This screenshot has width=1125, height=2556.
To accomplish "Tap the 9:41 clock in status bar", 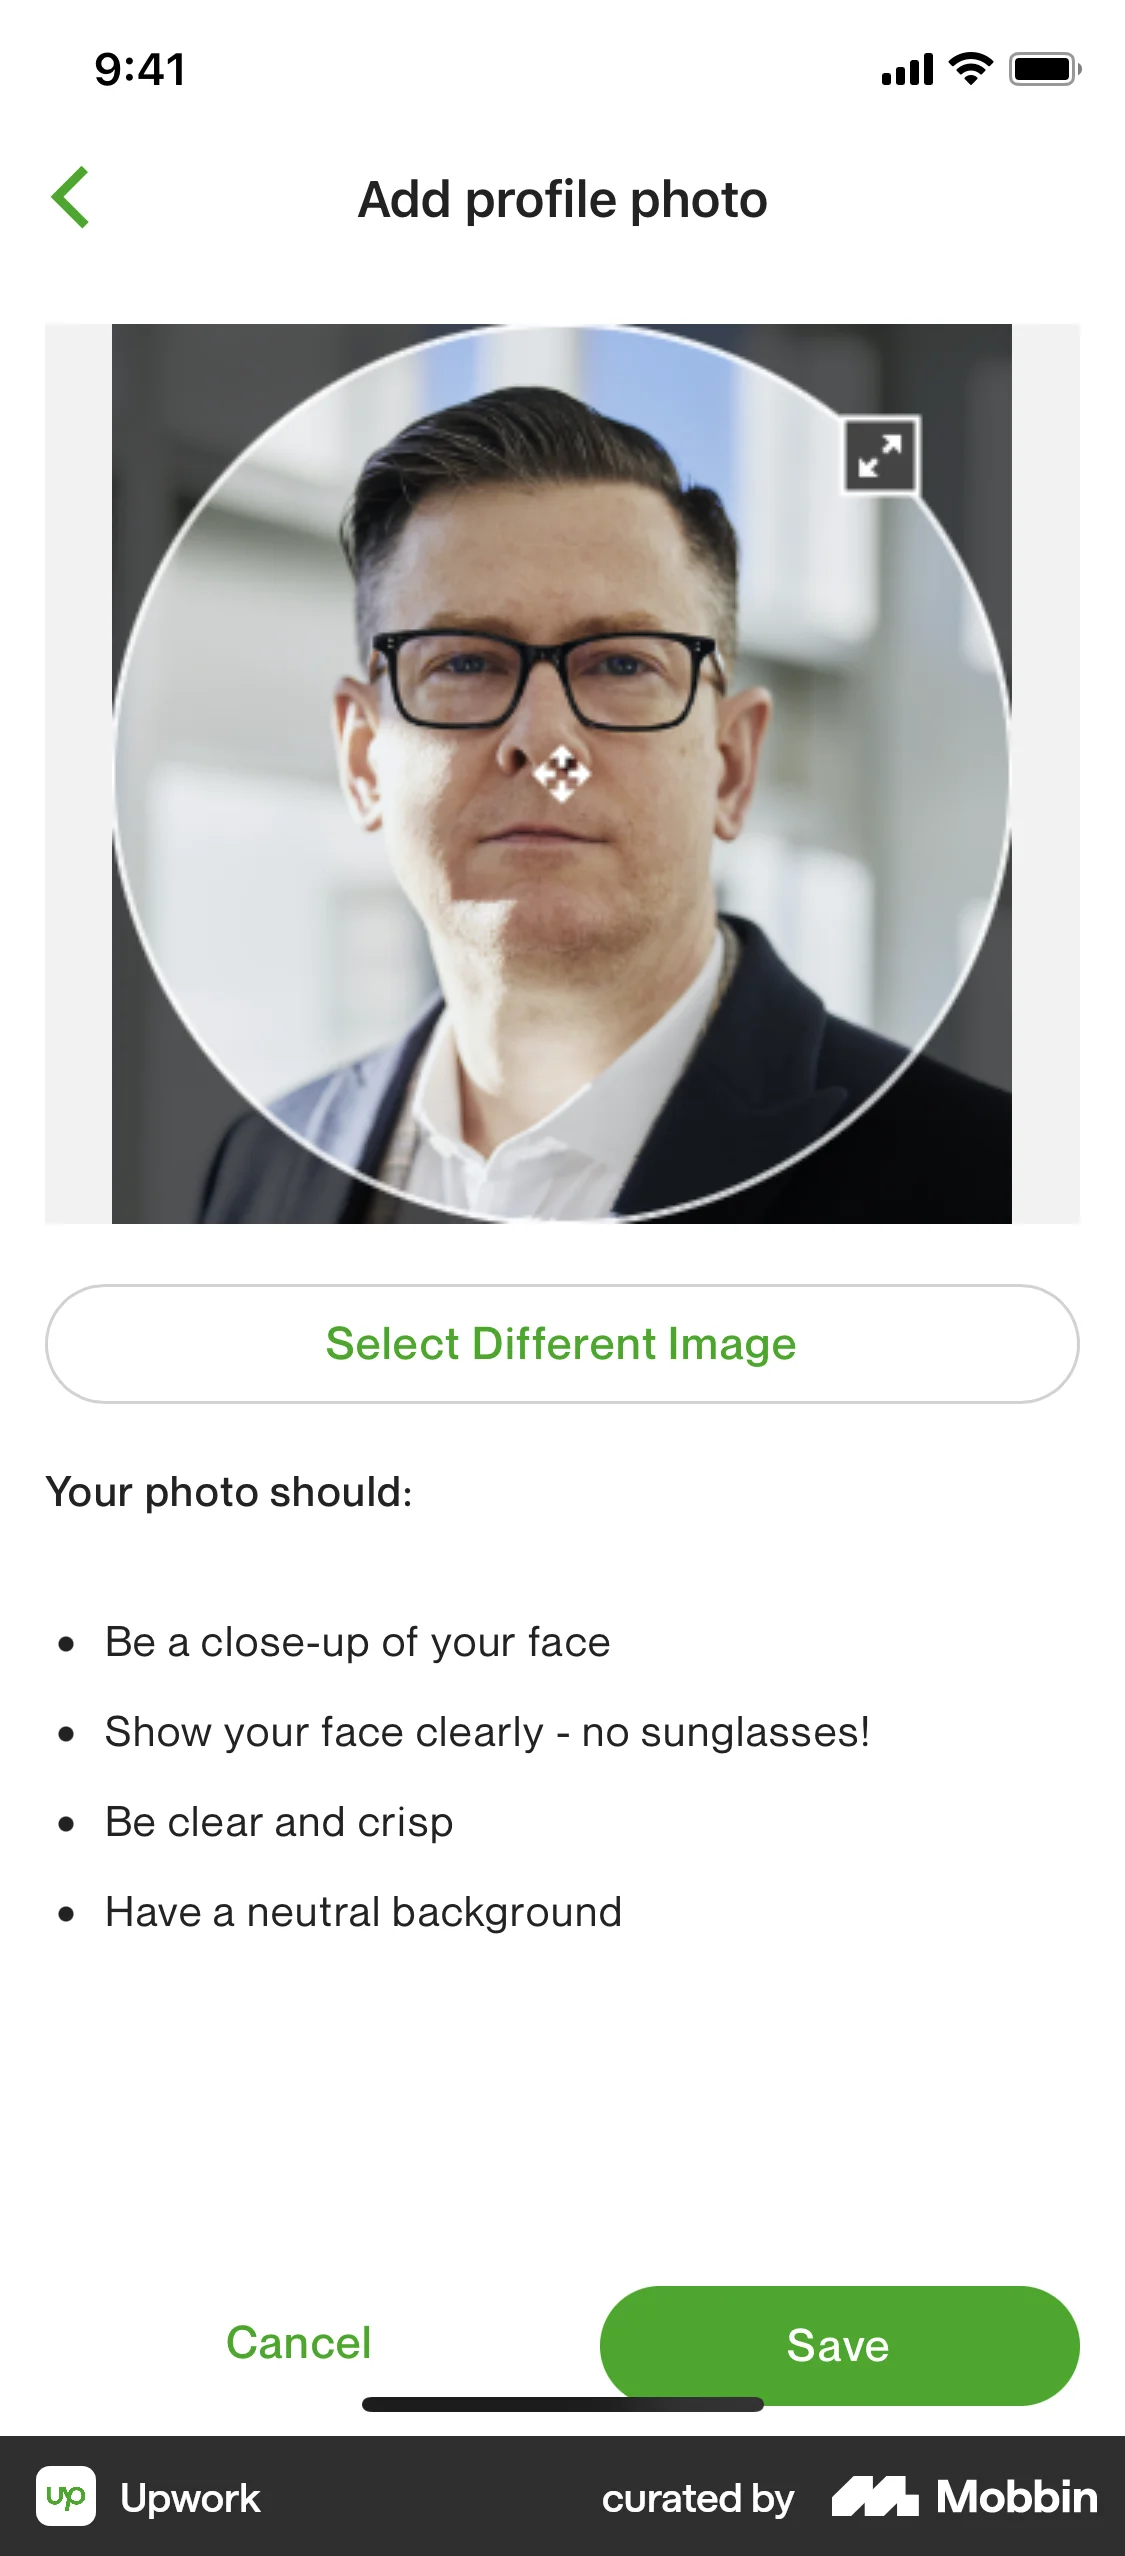I will point(140,70).
